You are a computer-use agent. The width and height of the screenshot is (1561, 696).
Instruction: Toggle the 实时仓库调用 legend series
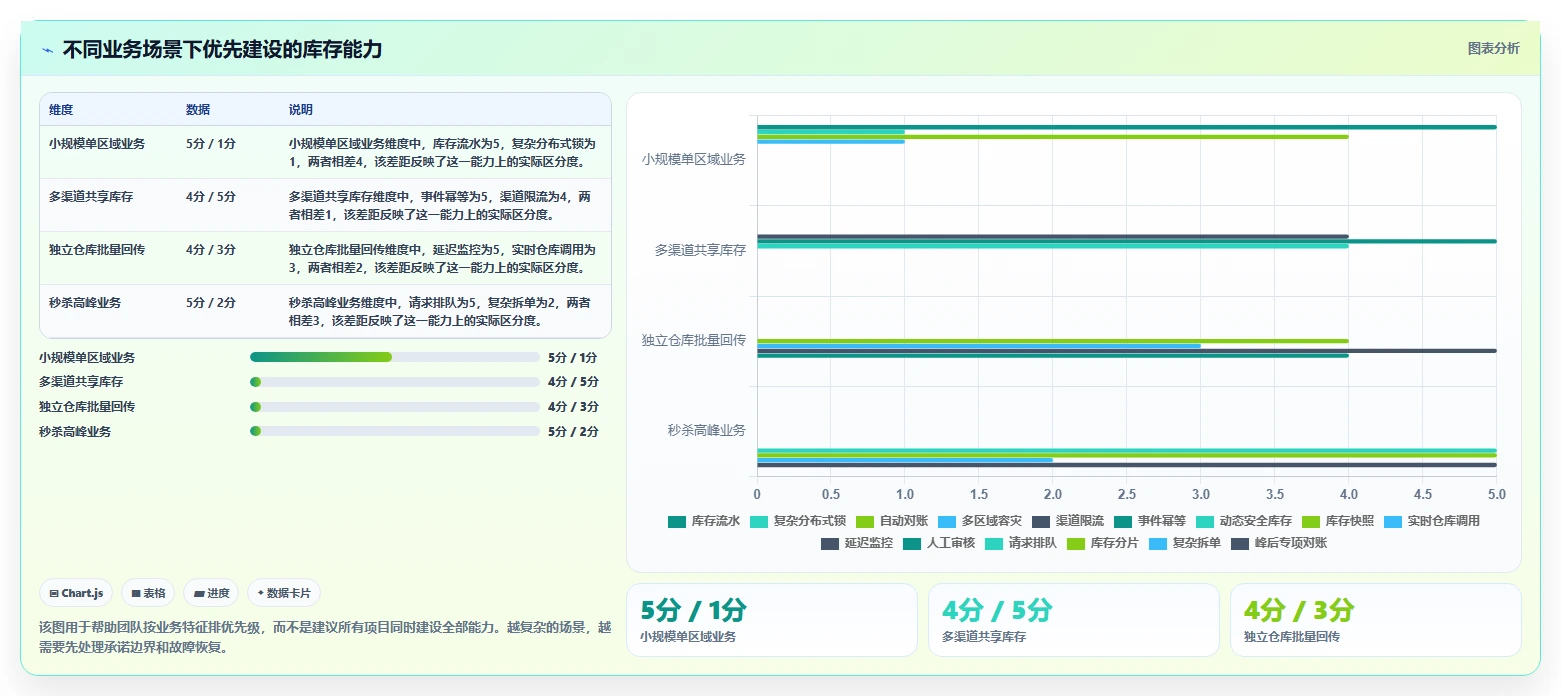[x=1432, y=521]
